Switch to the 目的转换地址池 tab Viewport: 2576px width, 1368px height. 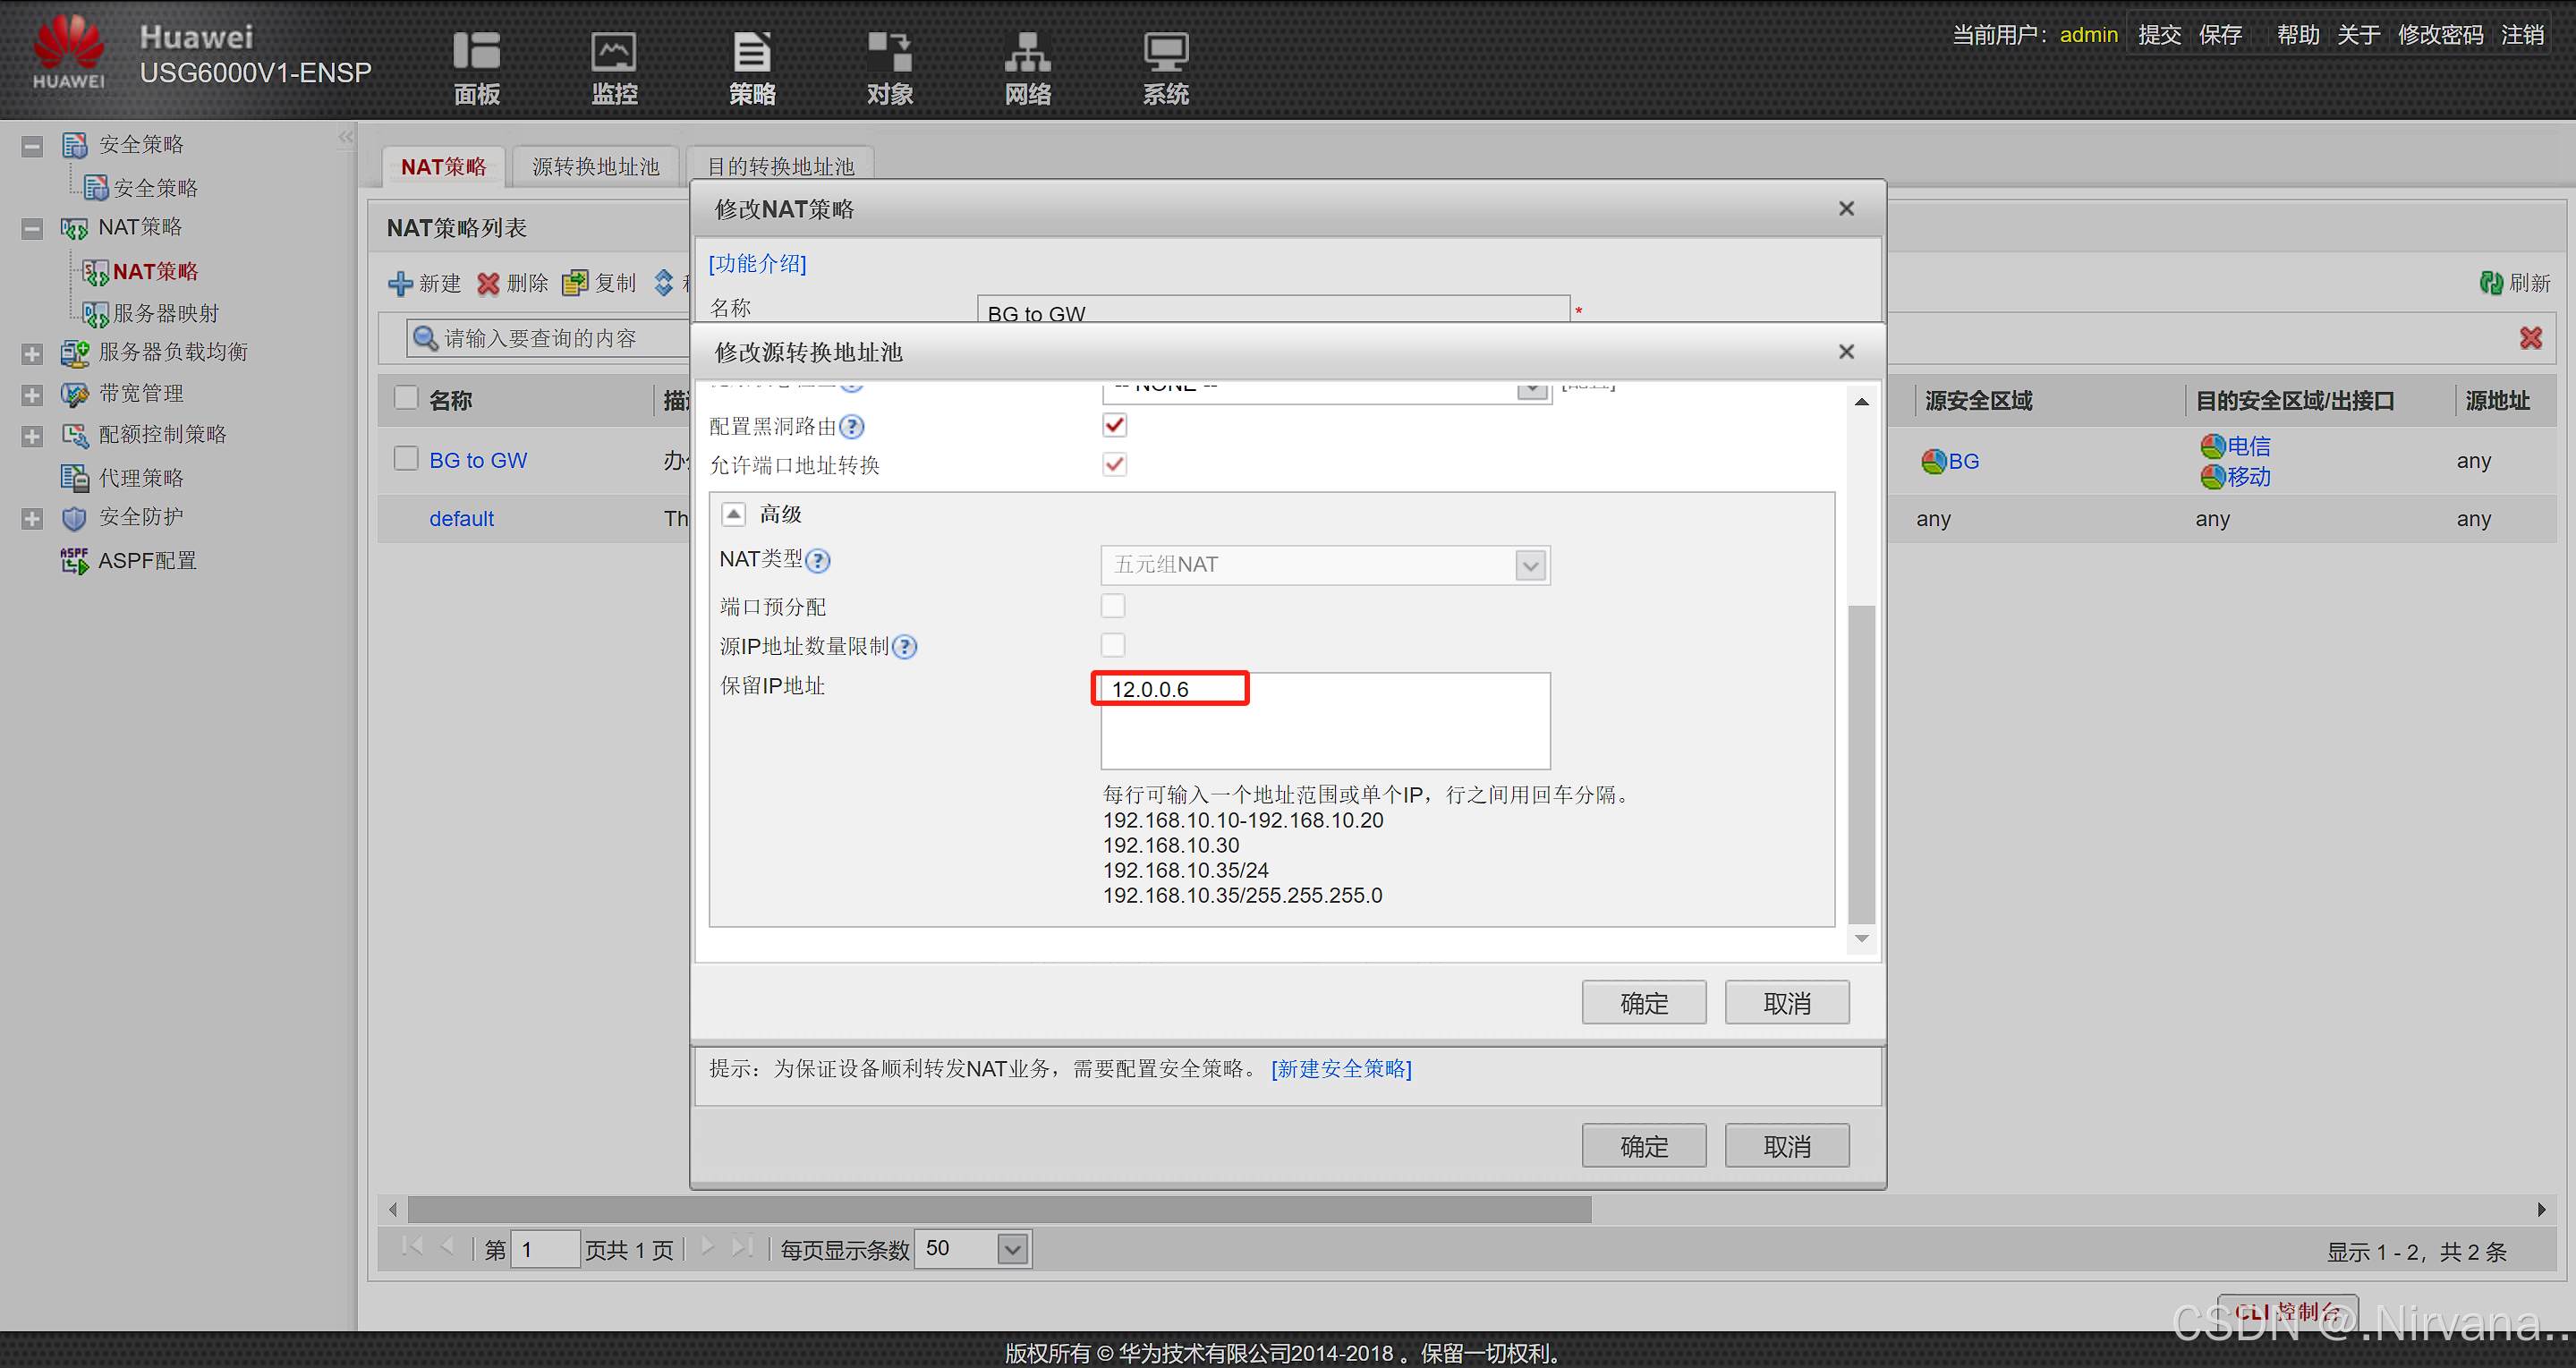tap(780, 166)
